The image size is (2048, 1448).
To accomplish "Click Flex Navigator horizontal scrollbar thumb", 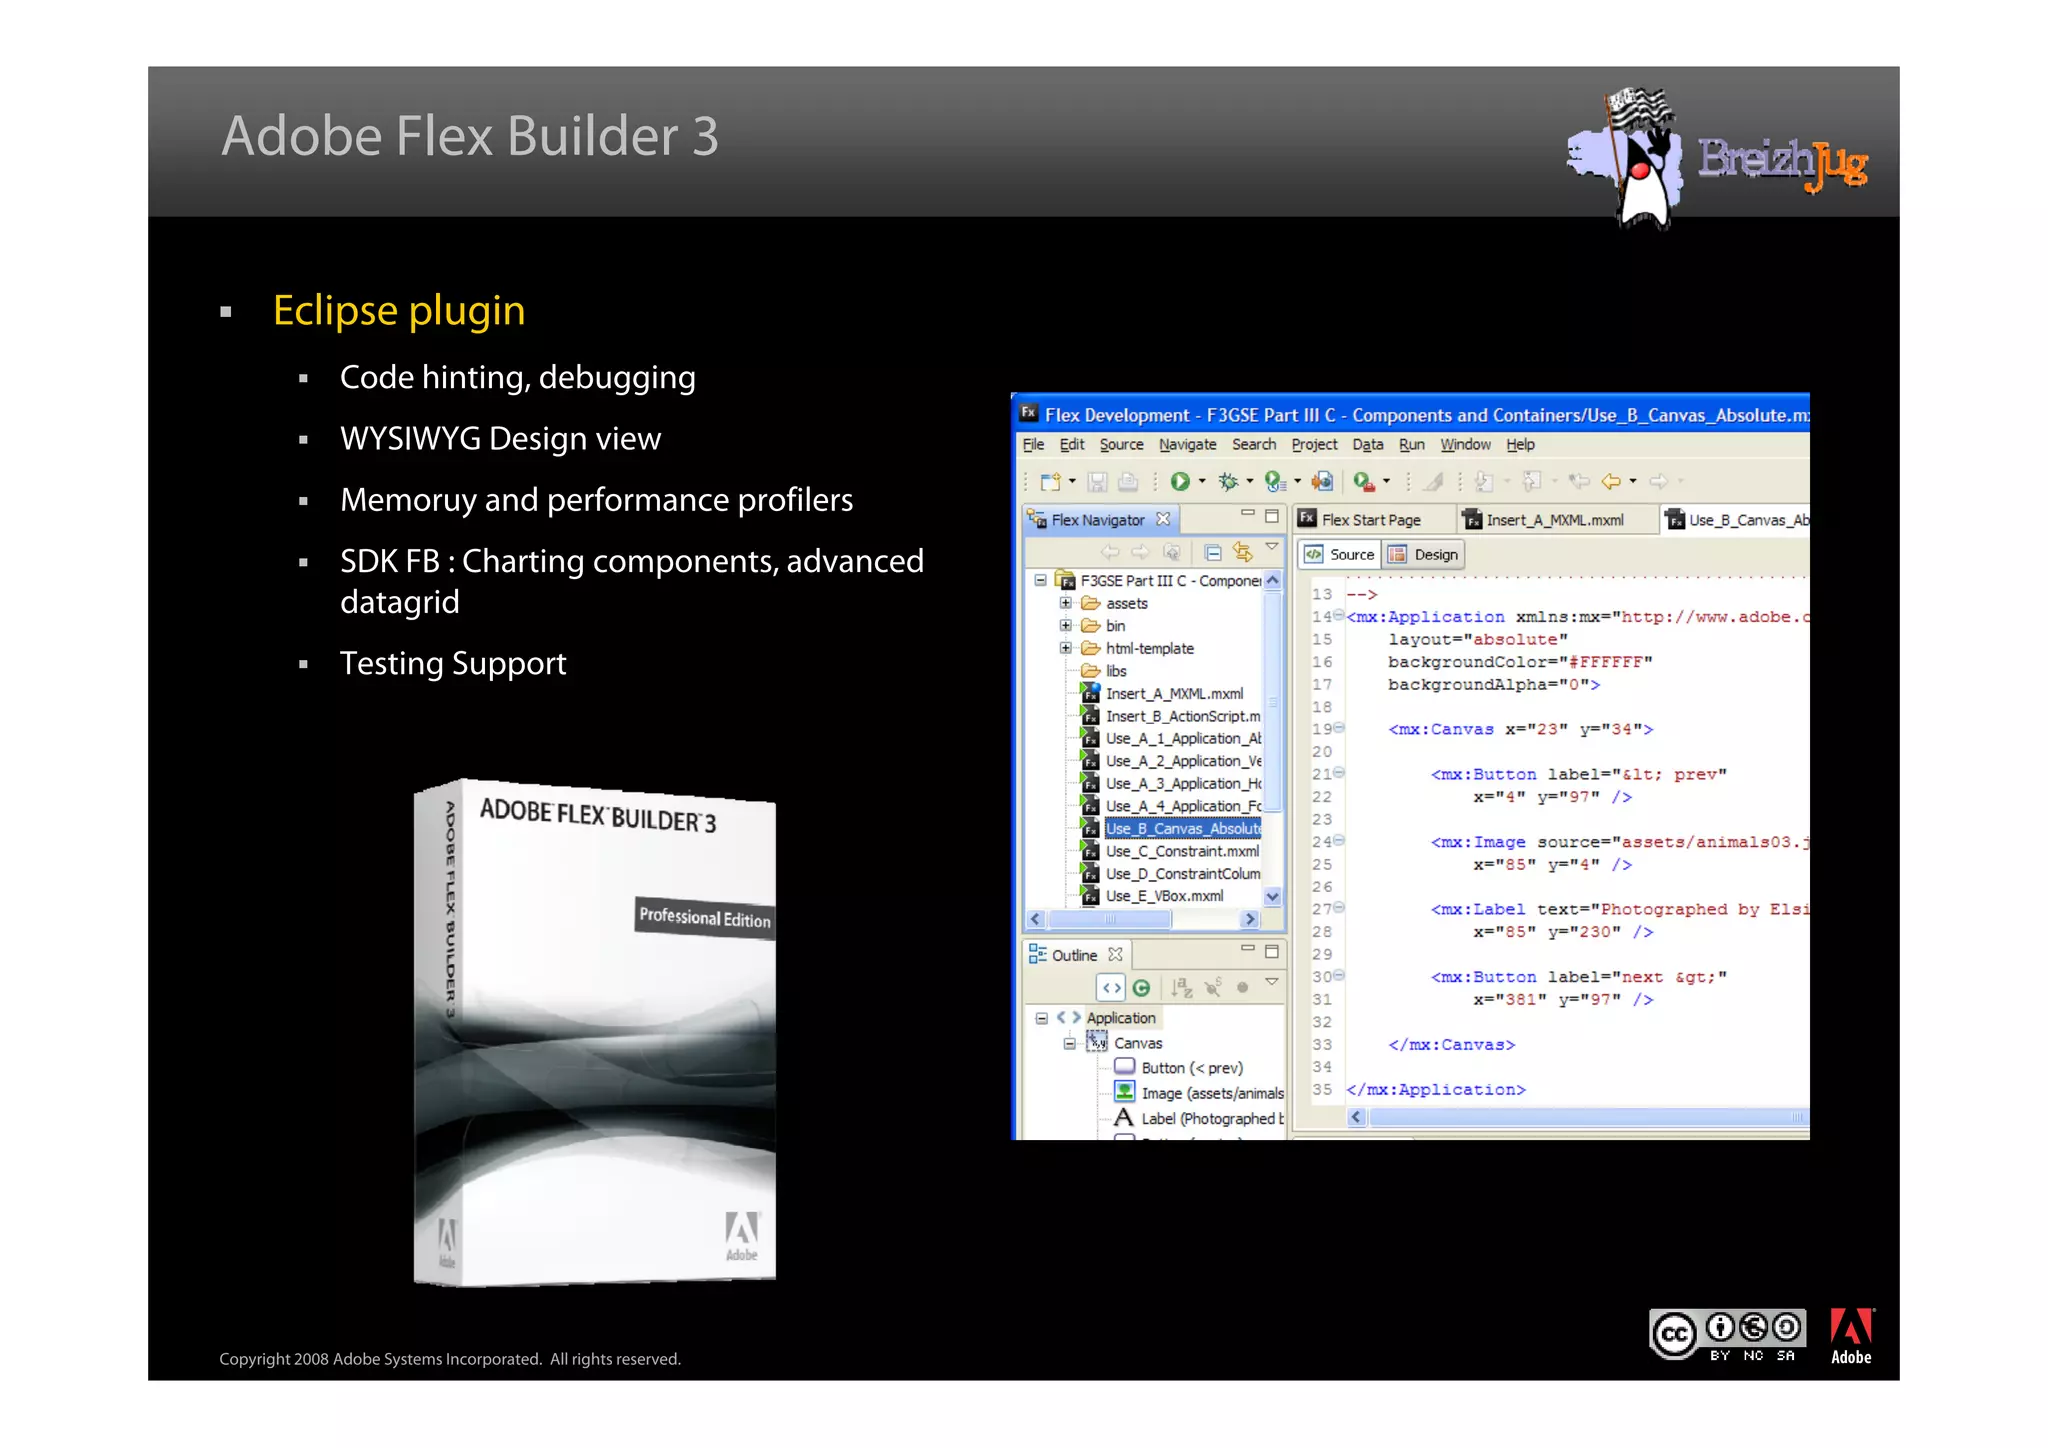I will [1110, 918].
